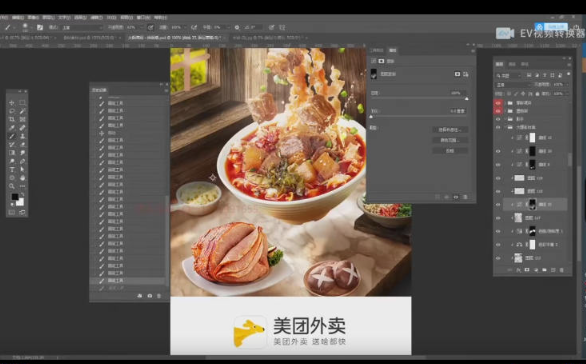Select the Zoom magnifier tool
Viewport: 586px width, 364px height.
click(x=12, y=186)
